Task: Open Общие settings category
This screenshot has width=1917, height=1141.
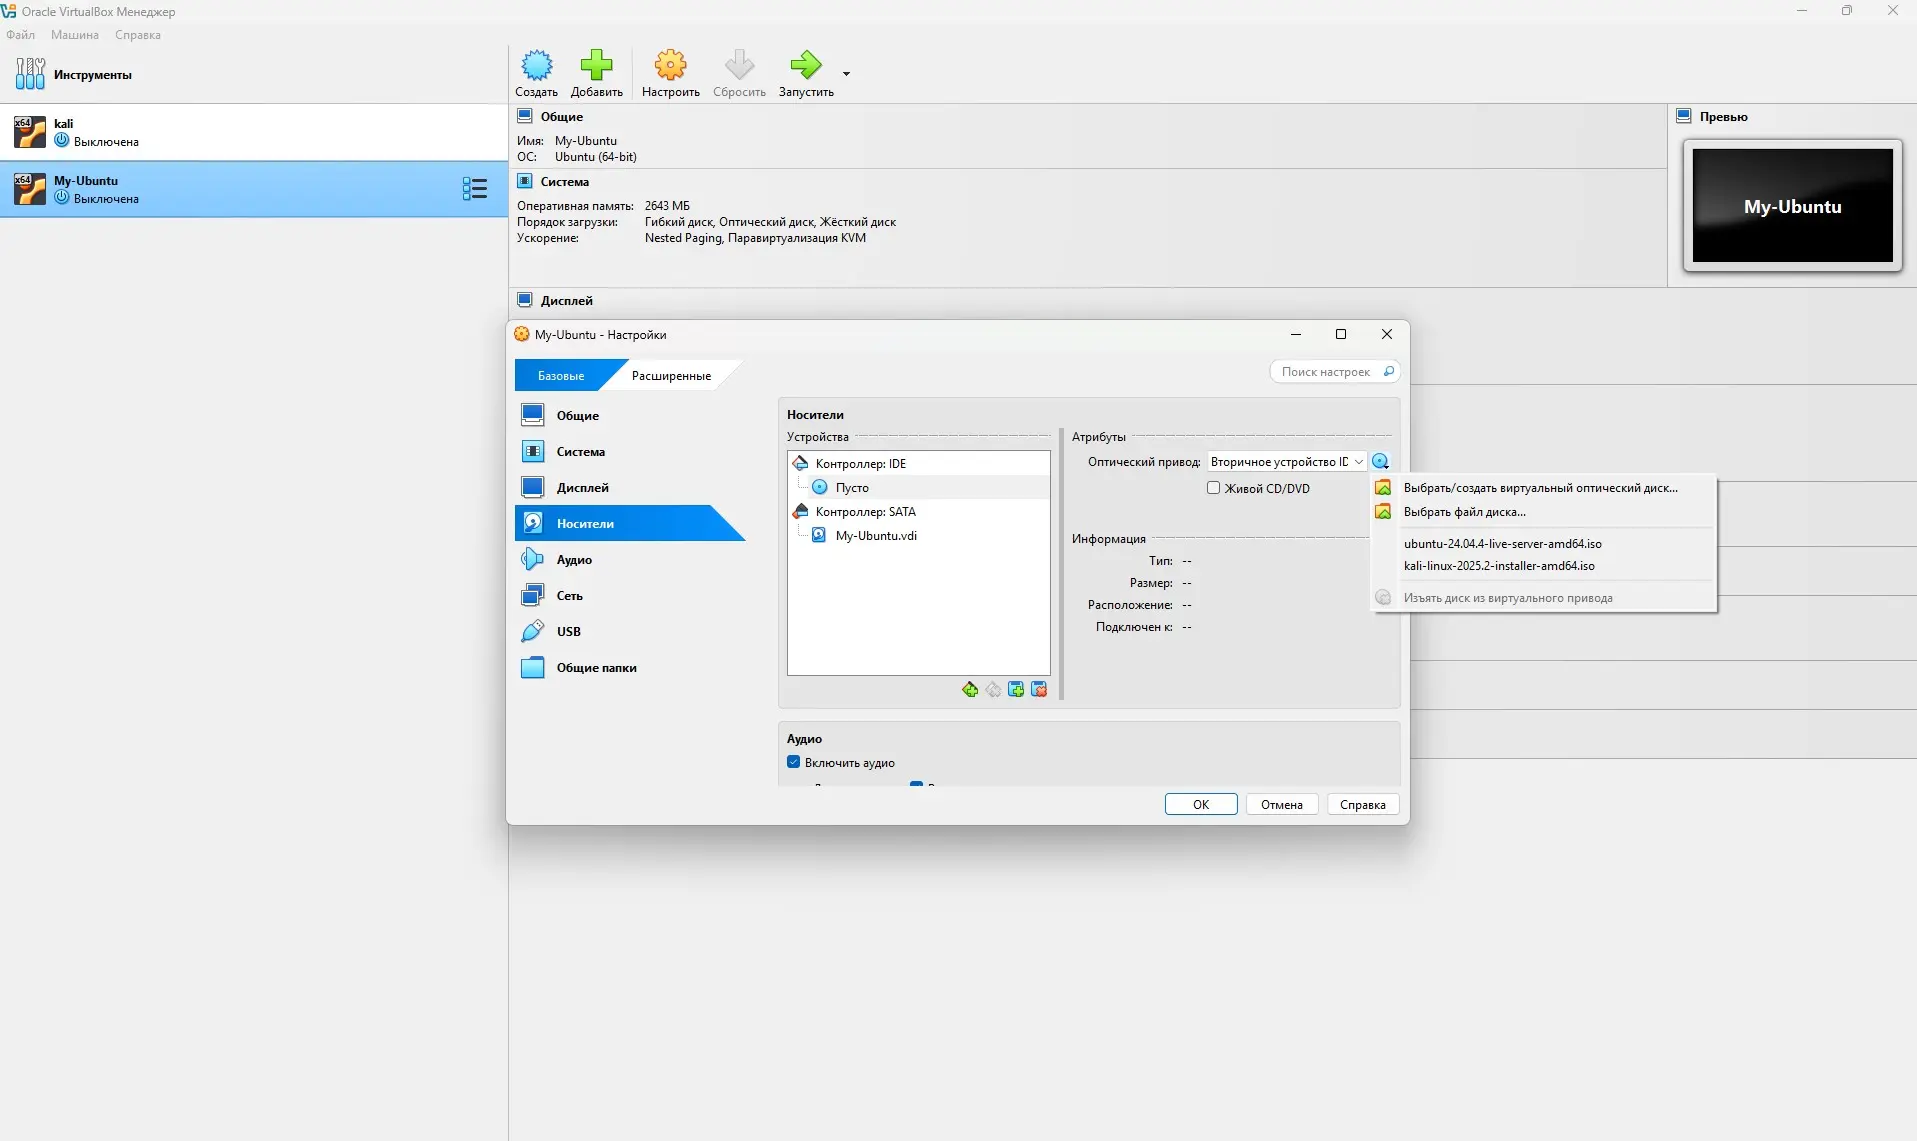Action: 630,415
